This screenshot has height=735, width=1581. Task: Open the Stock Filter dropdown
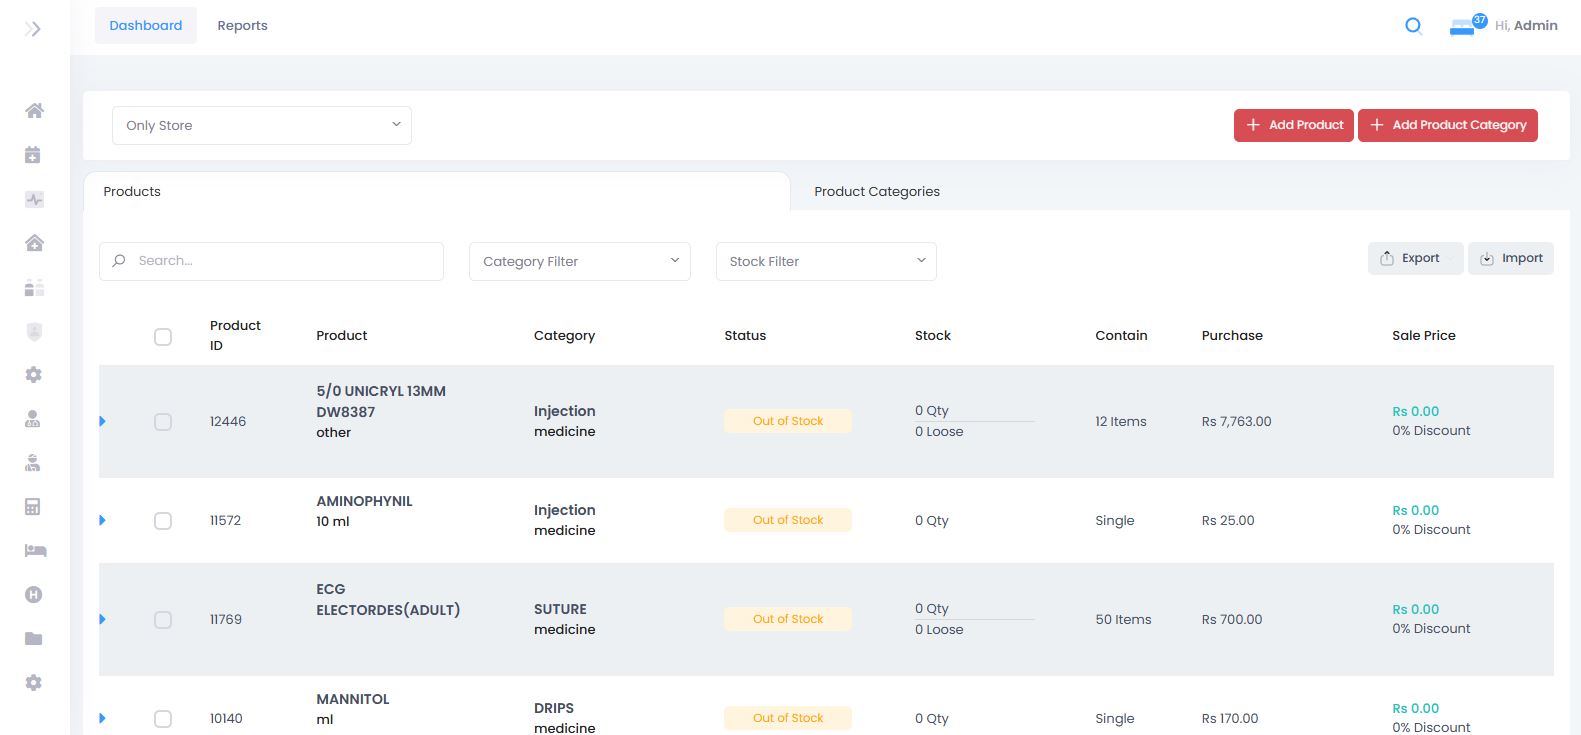click(826, 261)
